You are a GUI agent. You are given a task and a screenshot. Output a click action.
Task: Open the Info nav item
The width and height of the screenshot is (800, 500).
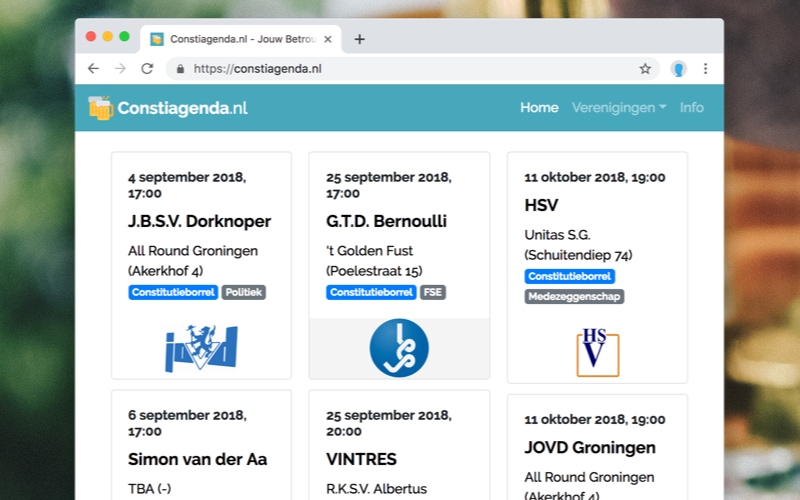(691, 108)
